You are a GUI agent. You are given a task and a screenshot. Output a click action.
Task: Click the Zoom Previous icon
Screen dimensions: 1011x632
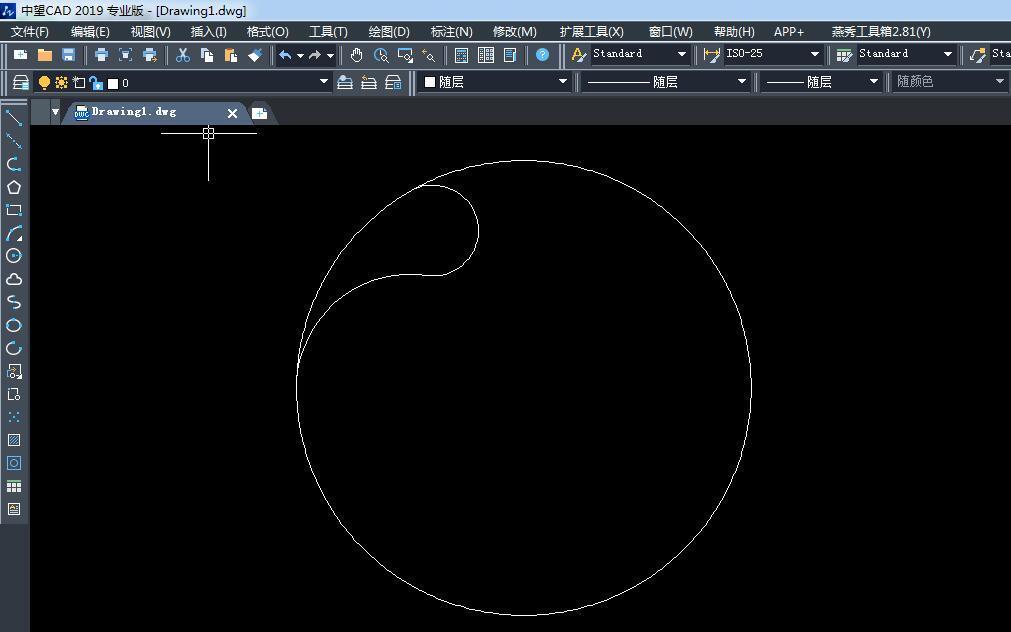tap(429, 55)
